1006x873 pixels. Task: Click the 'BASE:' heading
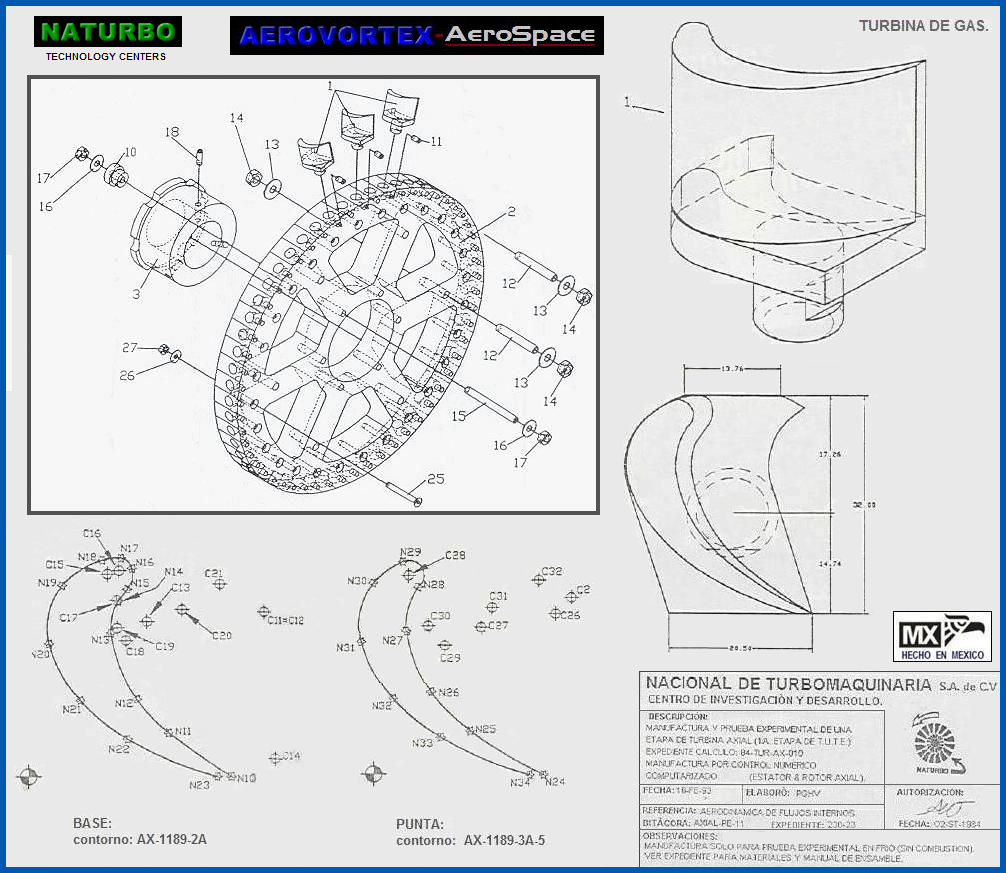point(92,823)
